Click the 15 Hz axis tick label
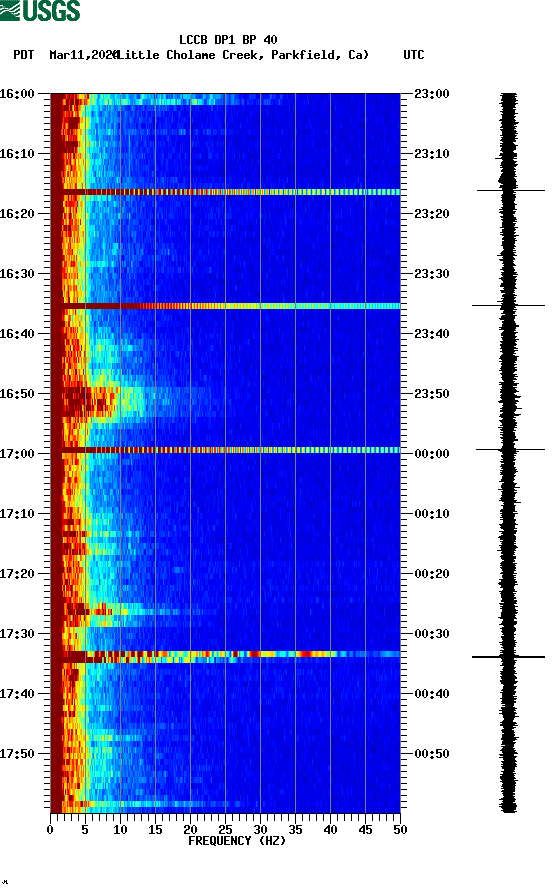Viewport: 552px width, 893px height. point(155,830)
